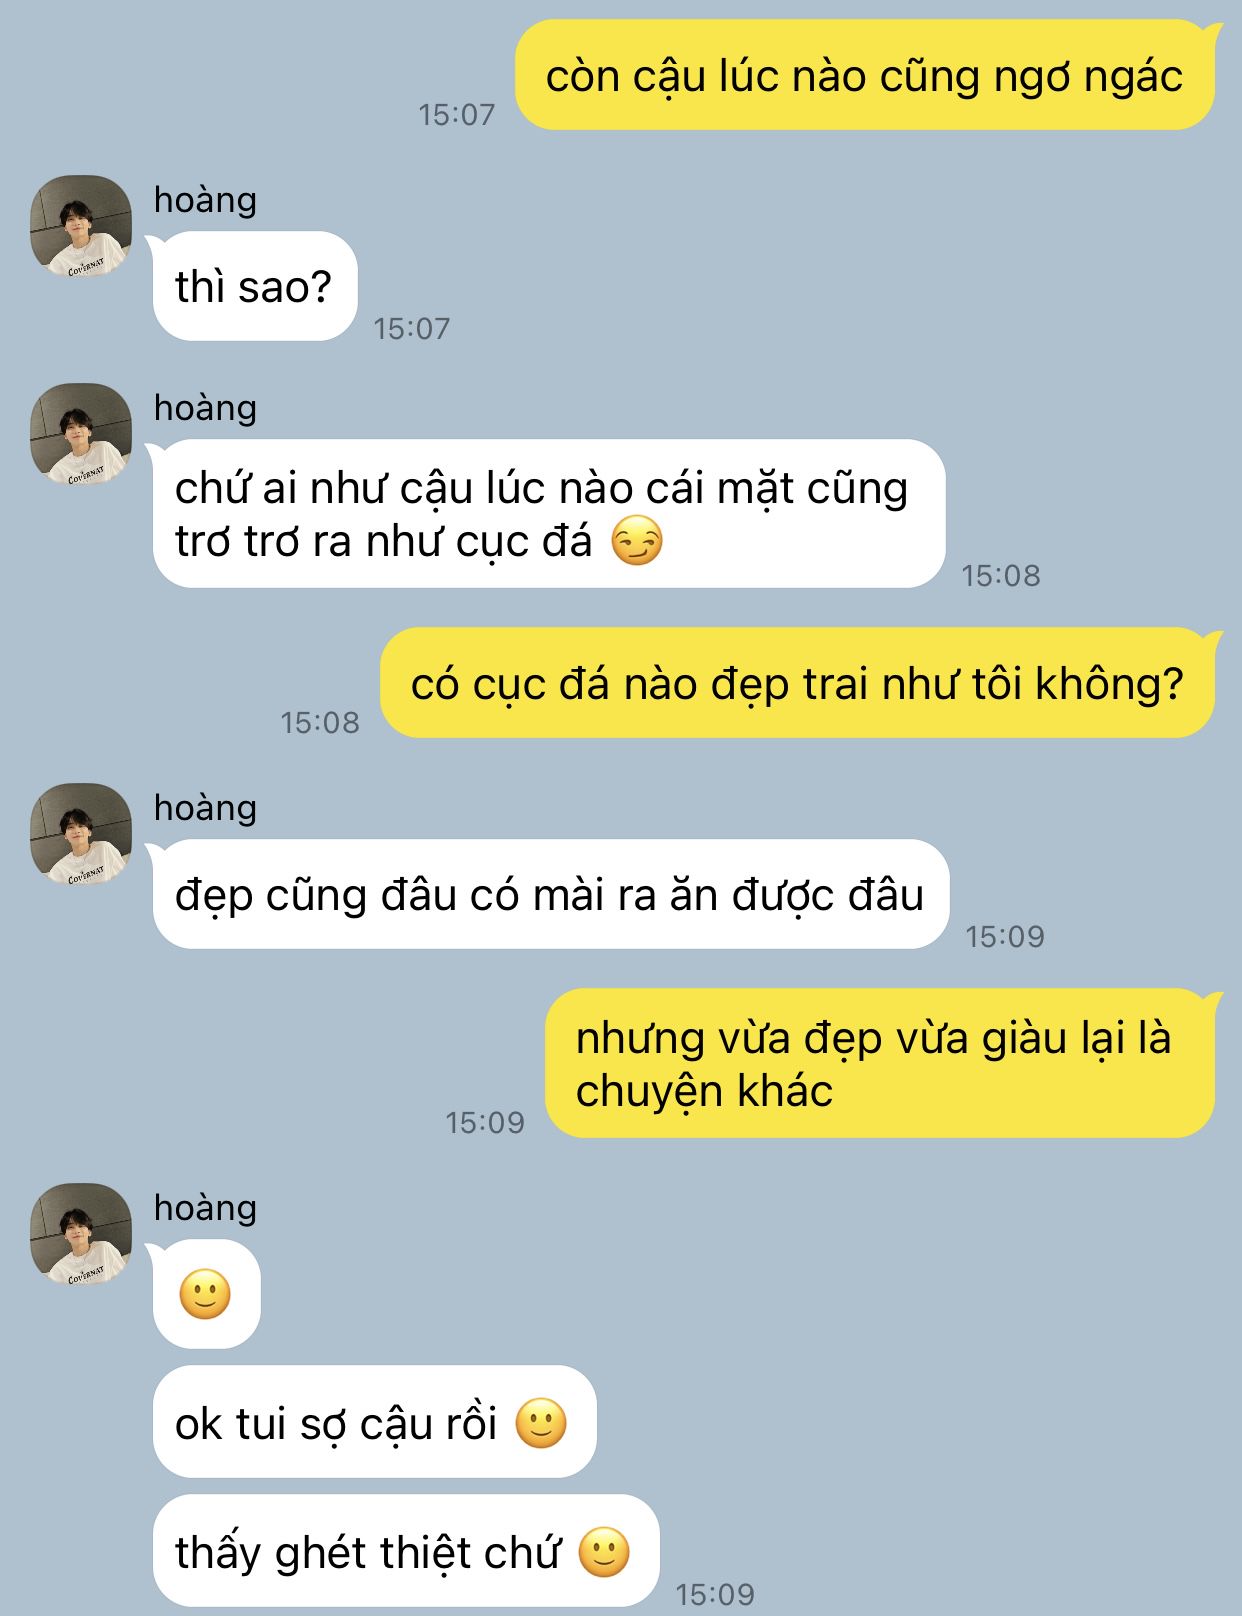Select yellow bubble "có cục đá nào đẹp trai"
The width and height of the screenshot is (1242, 1616).
(798, 683)
